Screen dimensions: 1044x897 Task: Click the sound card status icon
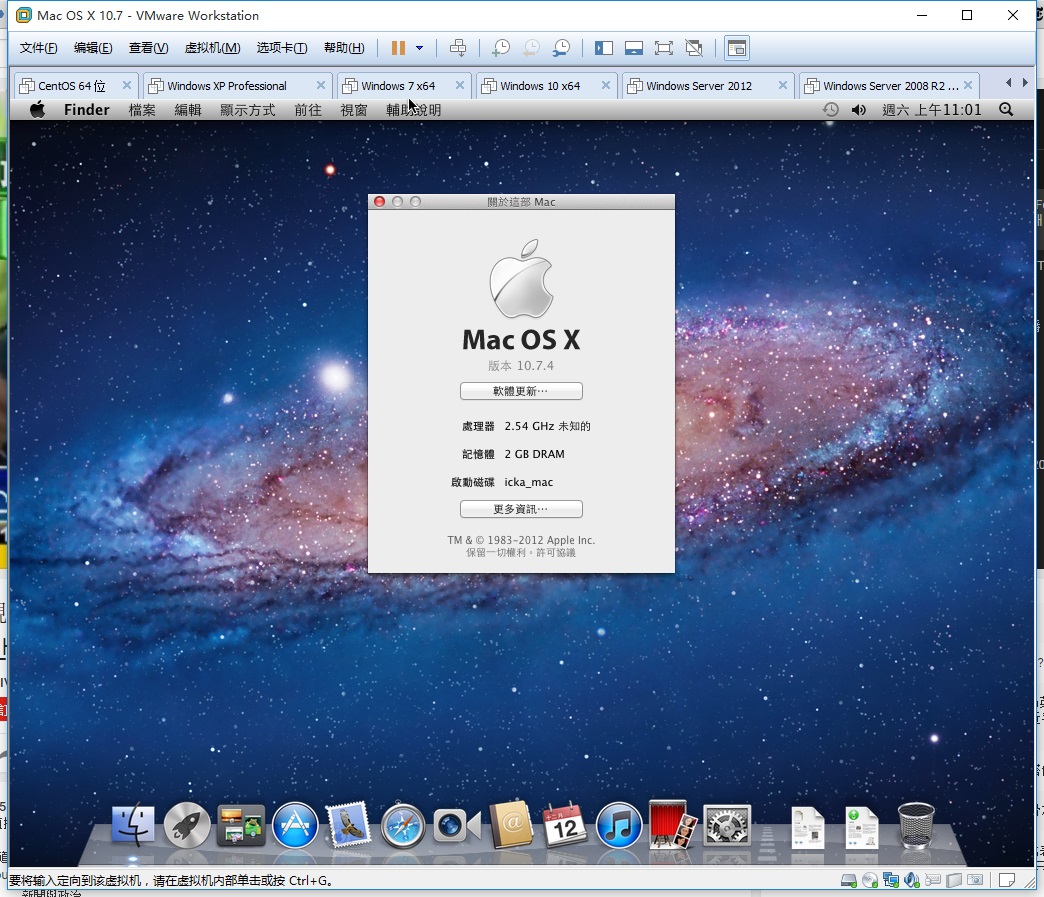912,880
